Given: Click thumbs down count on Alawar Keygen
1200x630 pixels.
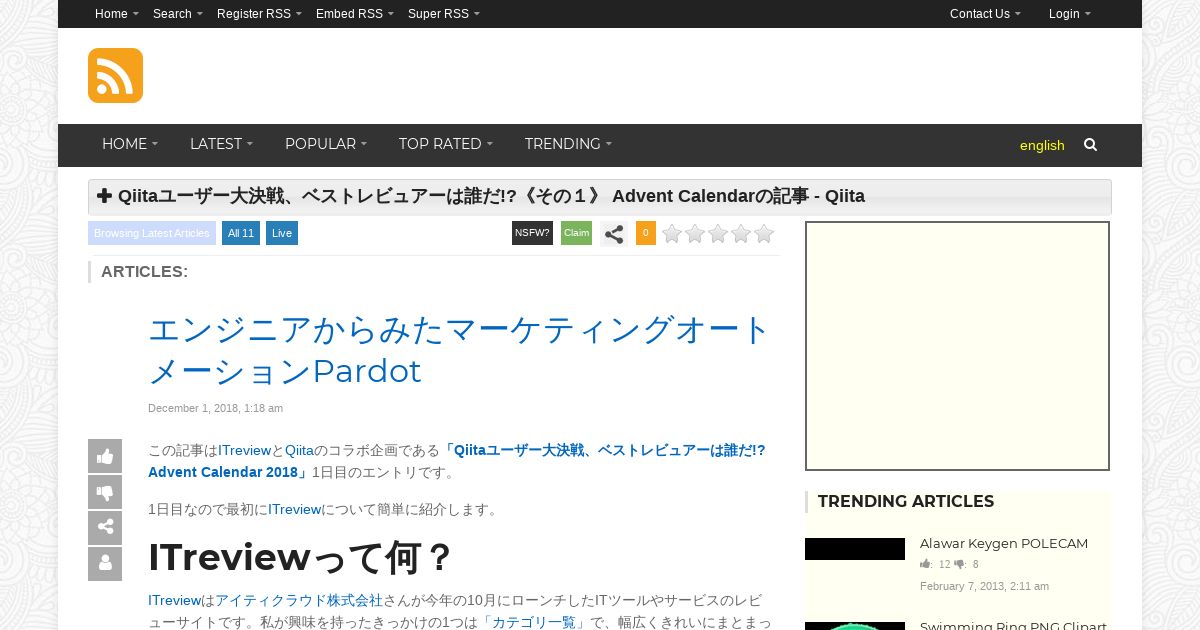Looking at the screenshot, I should [x=966, y=564].
